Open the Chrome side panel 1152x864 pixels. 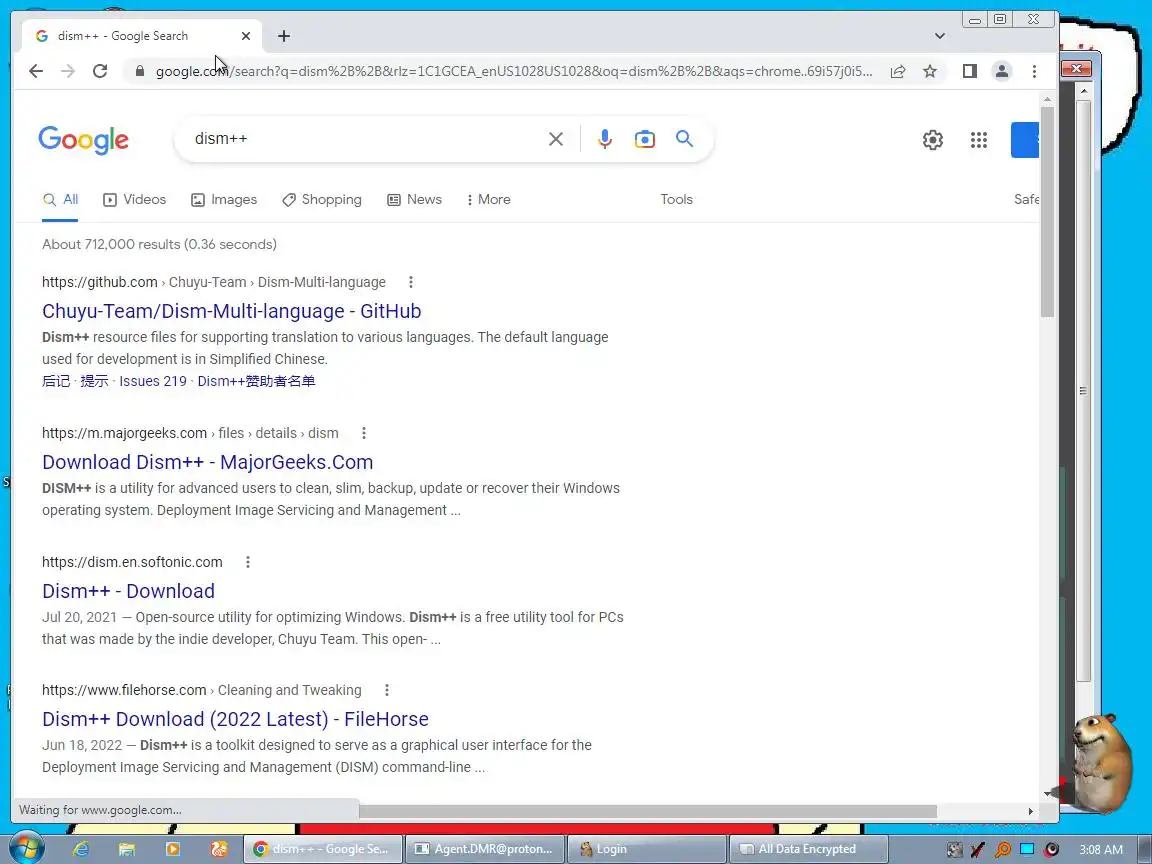[x=970, y=71]
